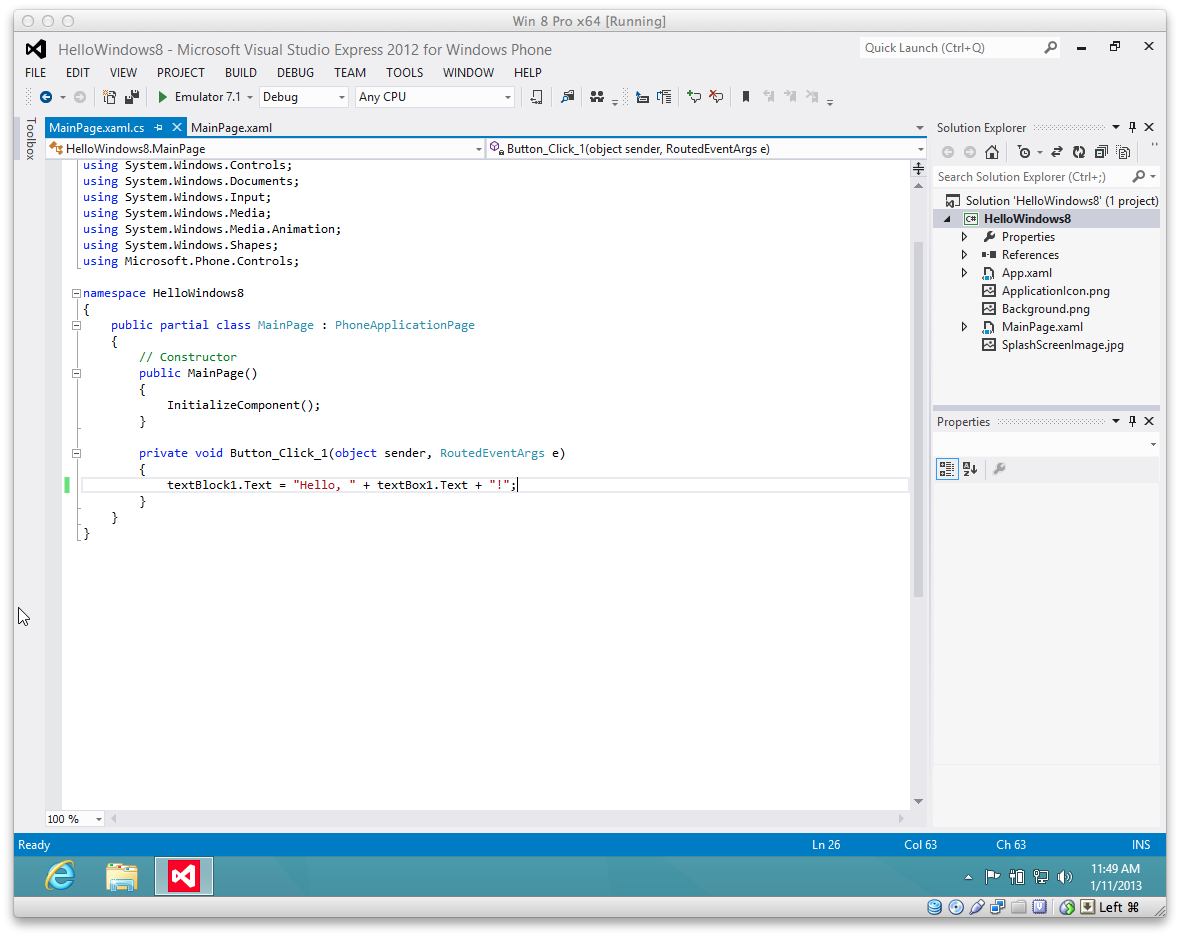Collapse the Button_Click_1 method outline region
This screenshot has height=937, width=1180.
[76, 453]
